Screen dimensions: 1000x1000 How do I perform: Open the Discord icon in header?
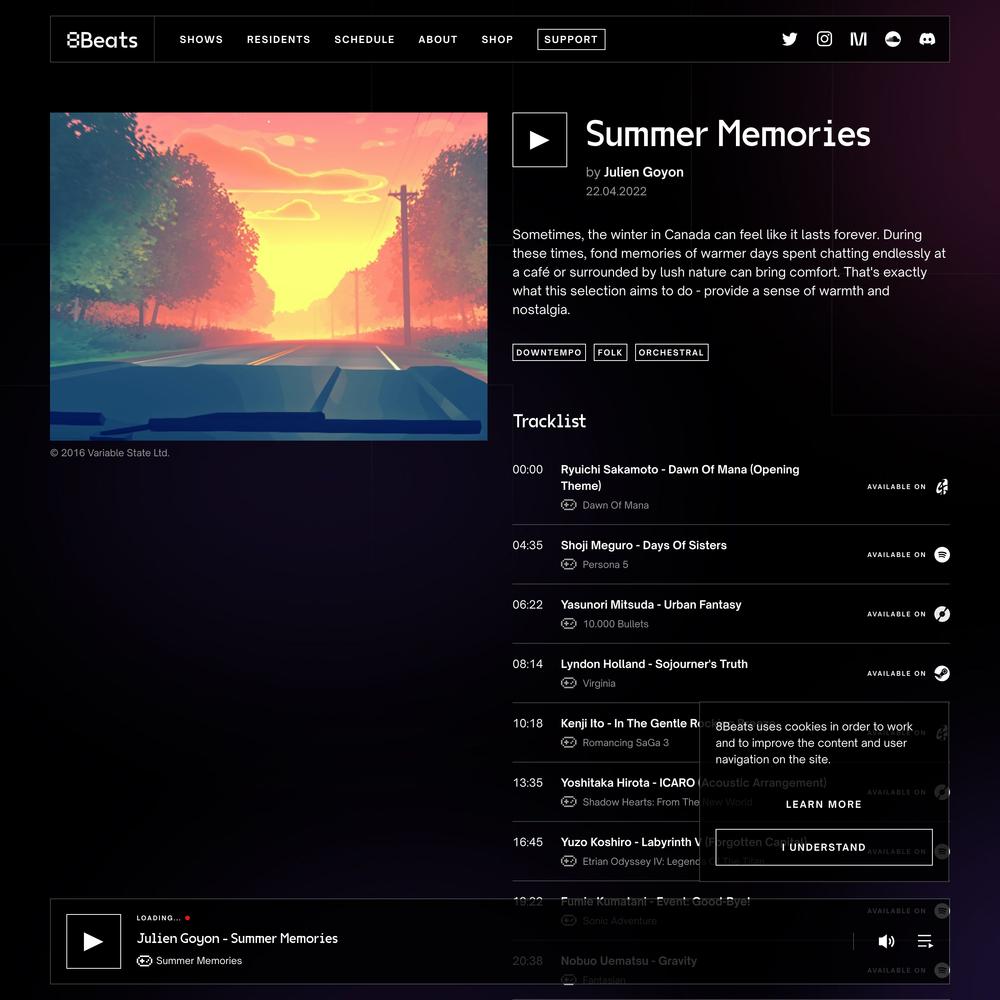927,39
